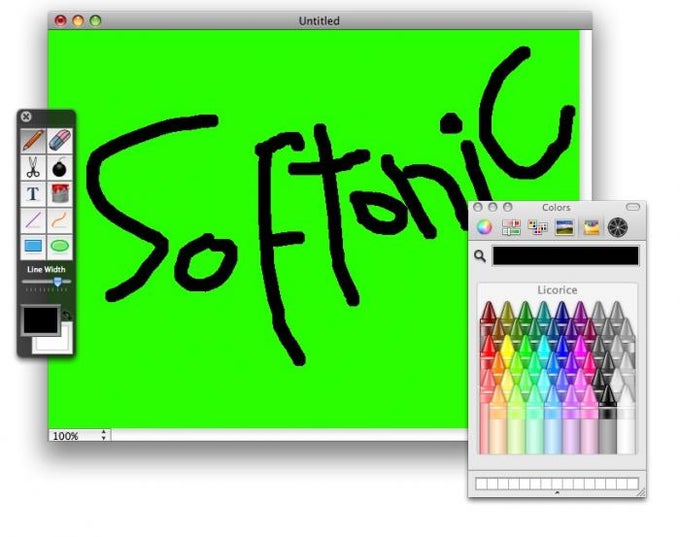
Task: Click the black foreground color swatch
Action: pyautogui.click(x=40, y=320)
